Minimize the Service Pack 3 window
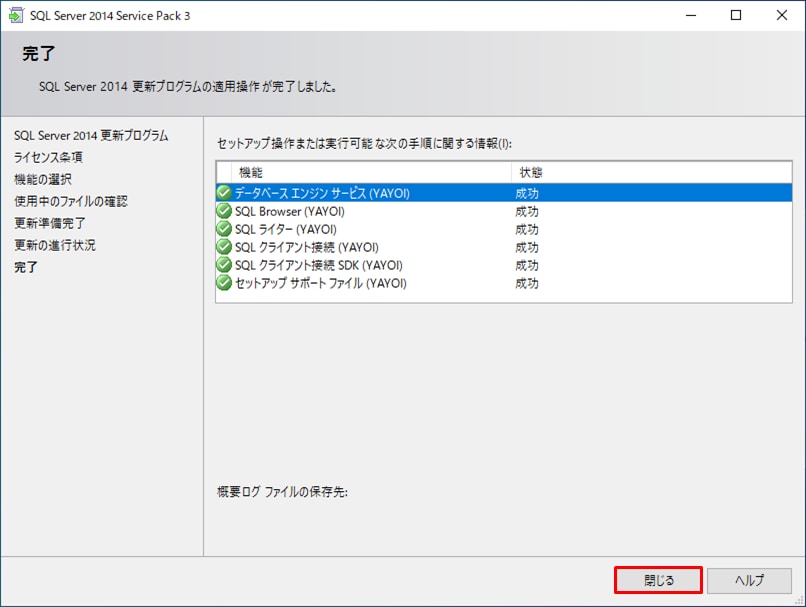806x607 pixels. 691,15
